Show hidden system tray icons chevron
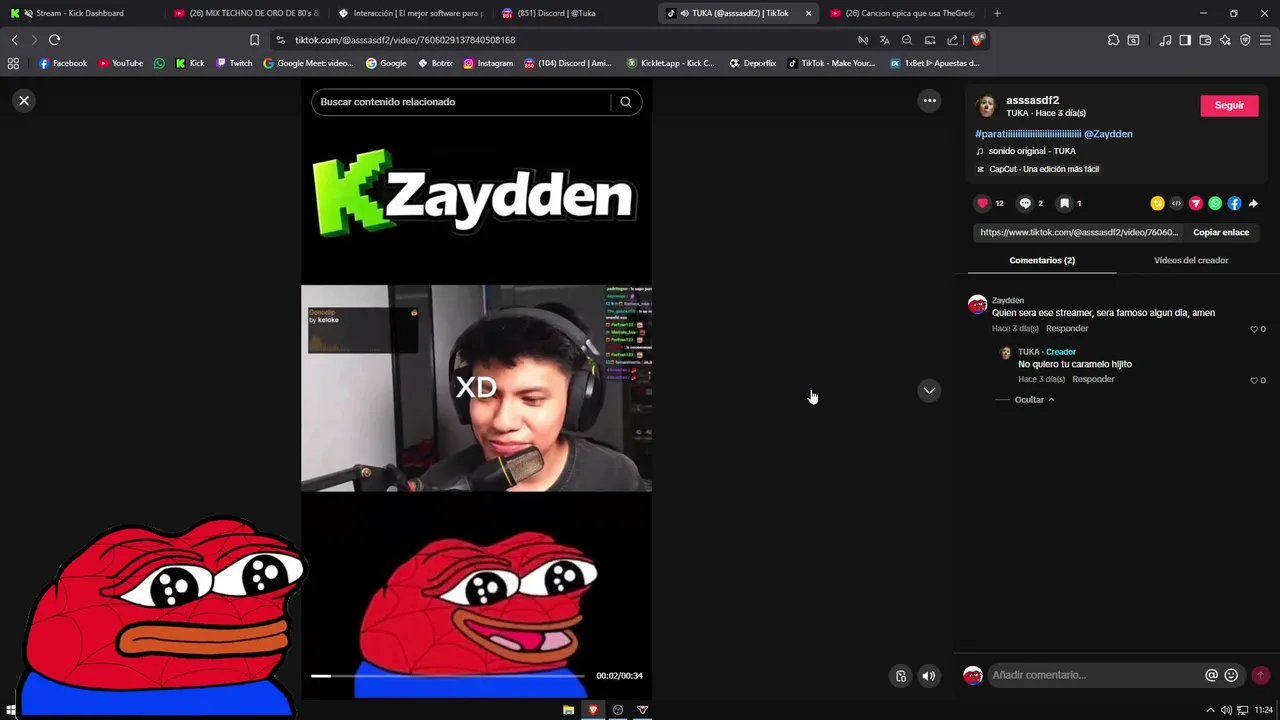Image resolution: width=1280 pixels, height=720 pixels. (x=1211, y=710)
